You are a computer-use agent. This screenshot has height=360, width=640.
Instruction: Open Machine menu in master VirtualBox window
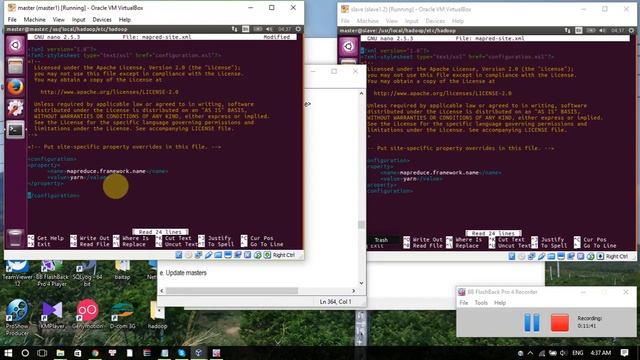(x=35, y=19)
